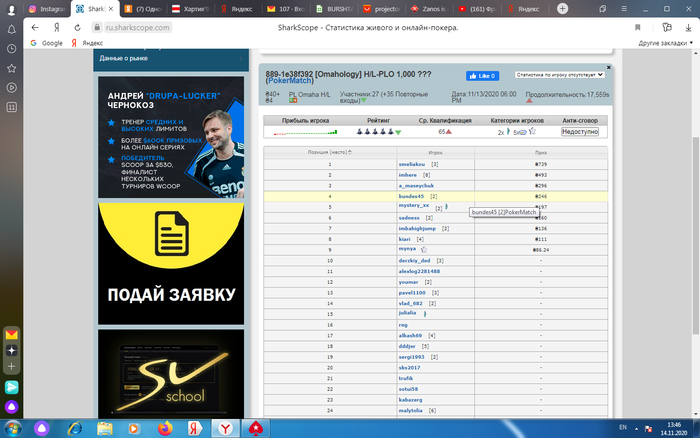Click the green triangle after rating icons
700x438 pixels.
pos(398,132)
